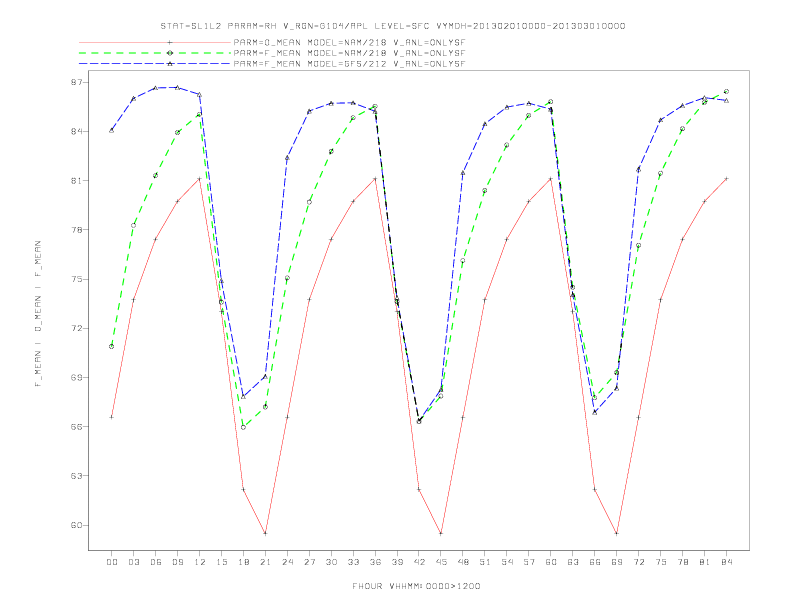Screen dimensions: 792x612
Task: Click x-axis forecast hour label 12
Action: [x=200, y=562]
